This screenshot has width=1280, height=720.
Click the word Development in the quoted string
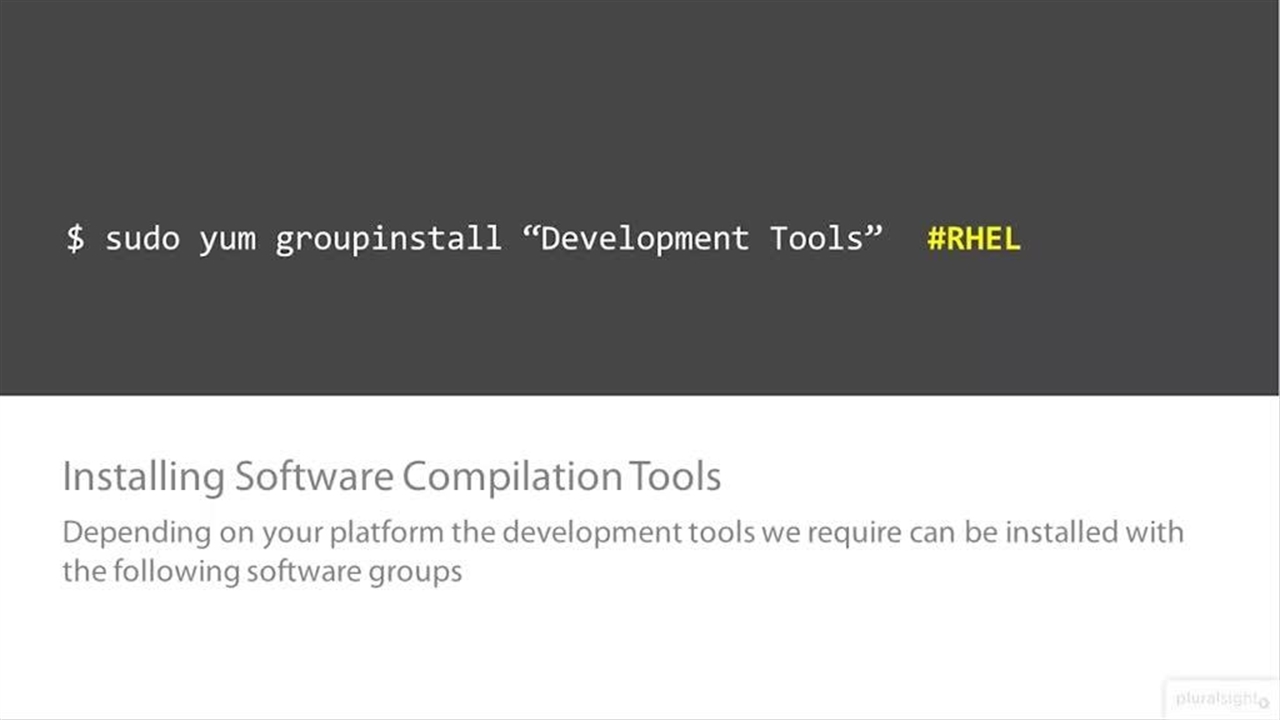pos(644,239)
